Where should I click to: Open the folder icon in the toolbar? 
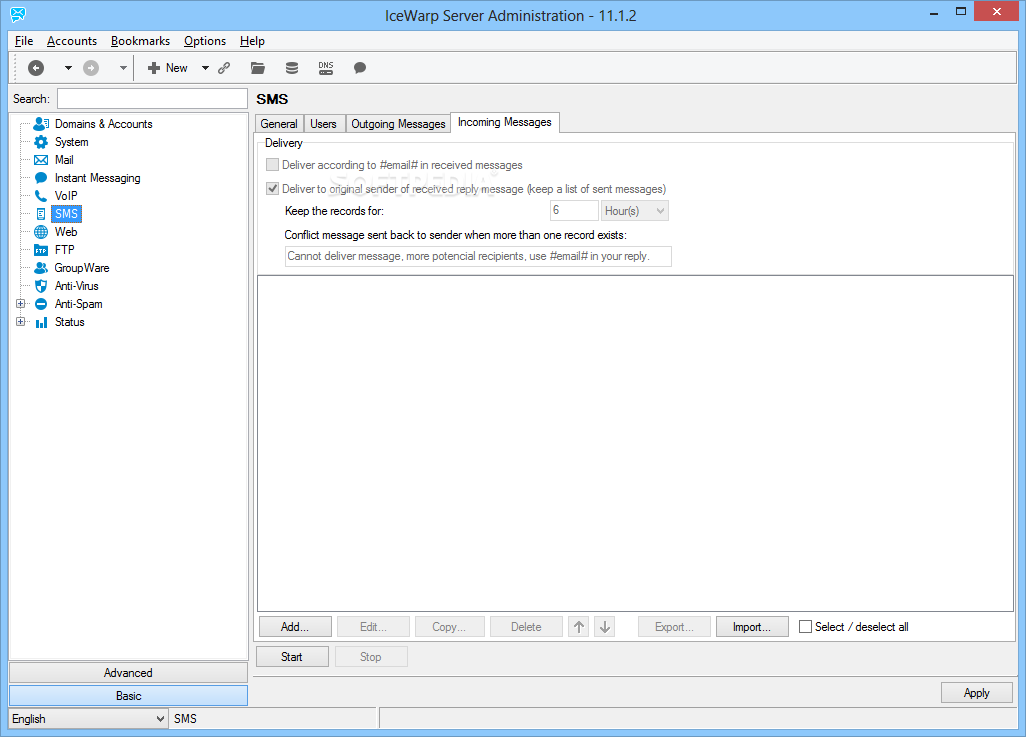(258, 68)
